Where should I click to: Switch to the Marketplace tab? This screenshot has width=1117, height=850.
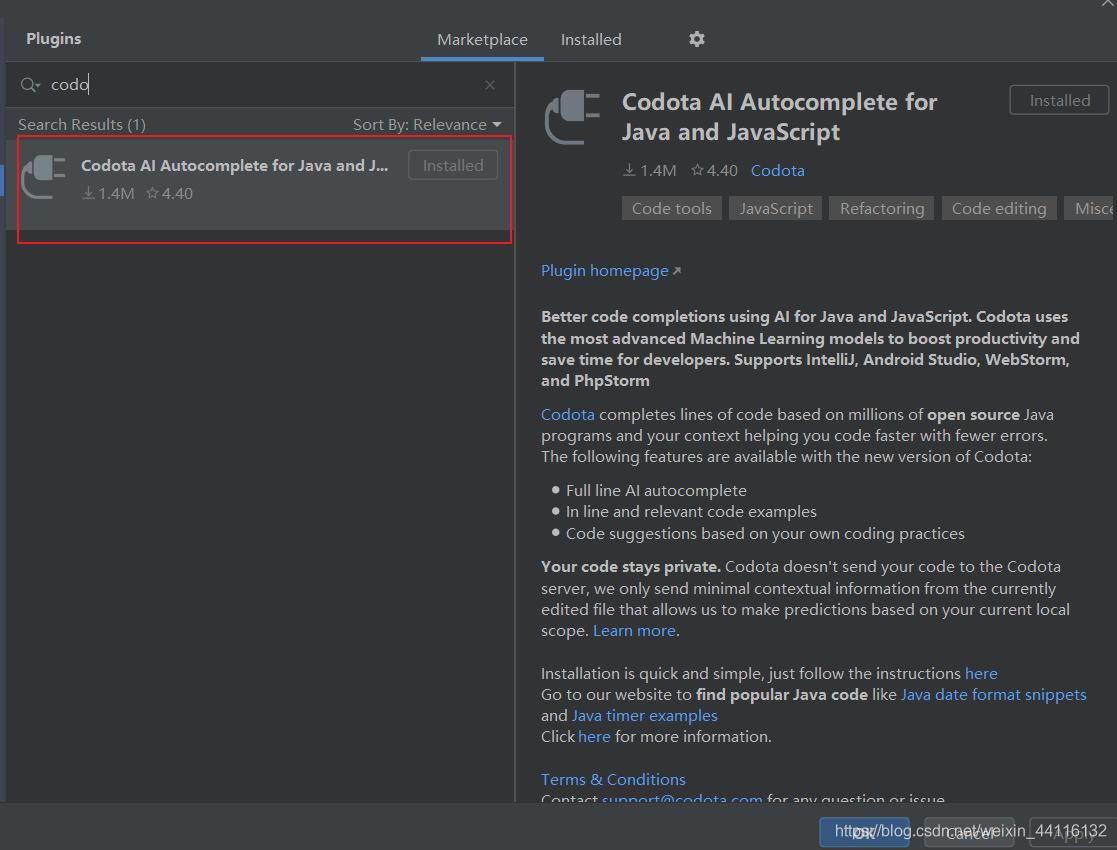pyautogui.click(x=482, y=40)
